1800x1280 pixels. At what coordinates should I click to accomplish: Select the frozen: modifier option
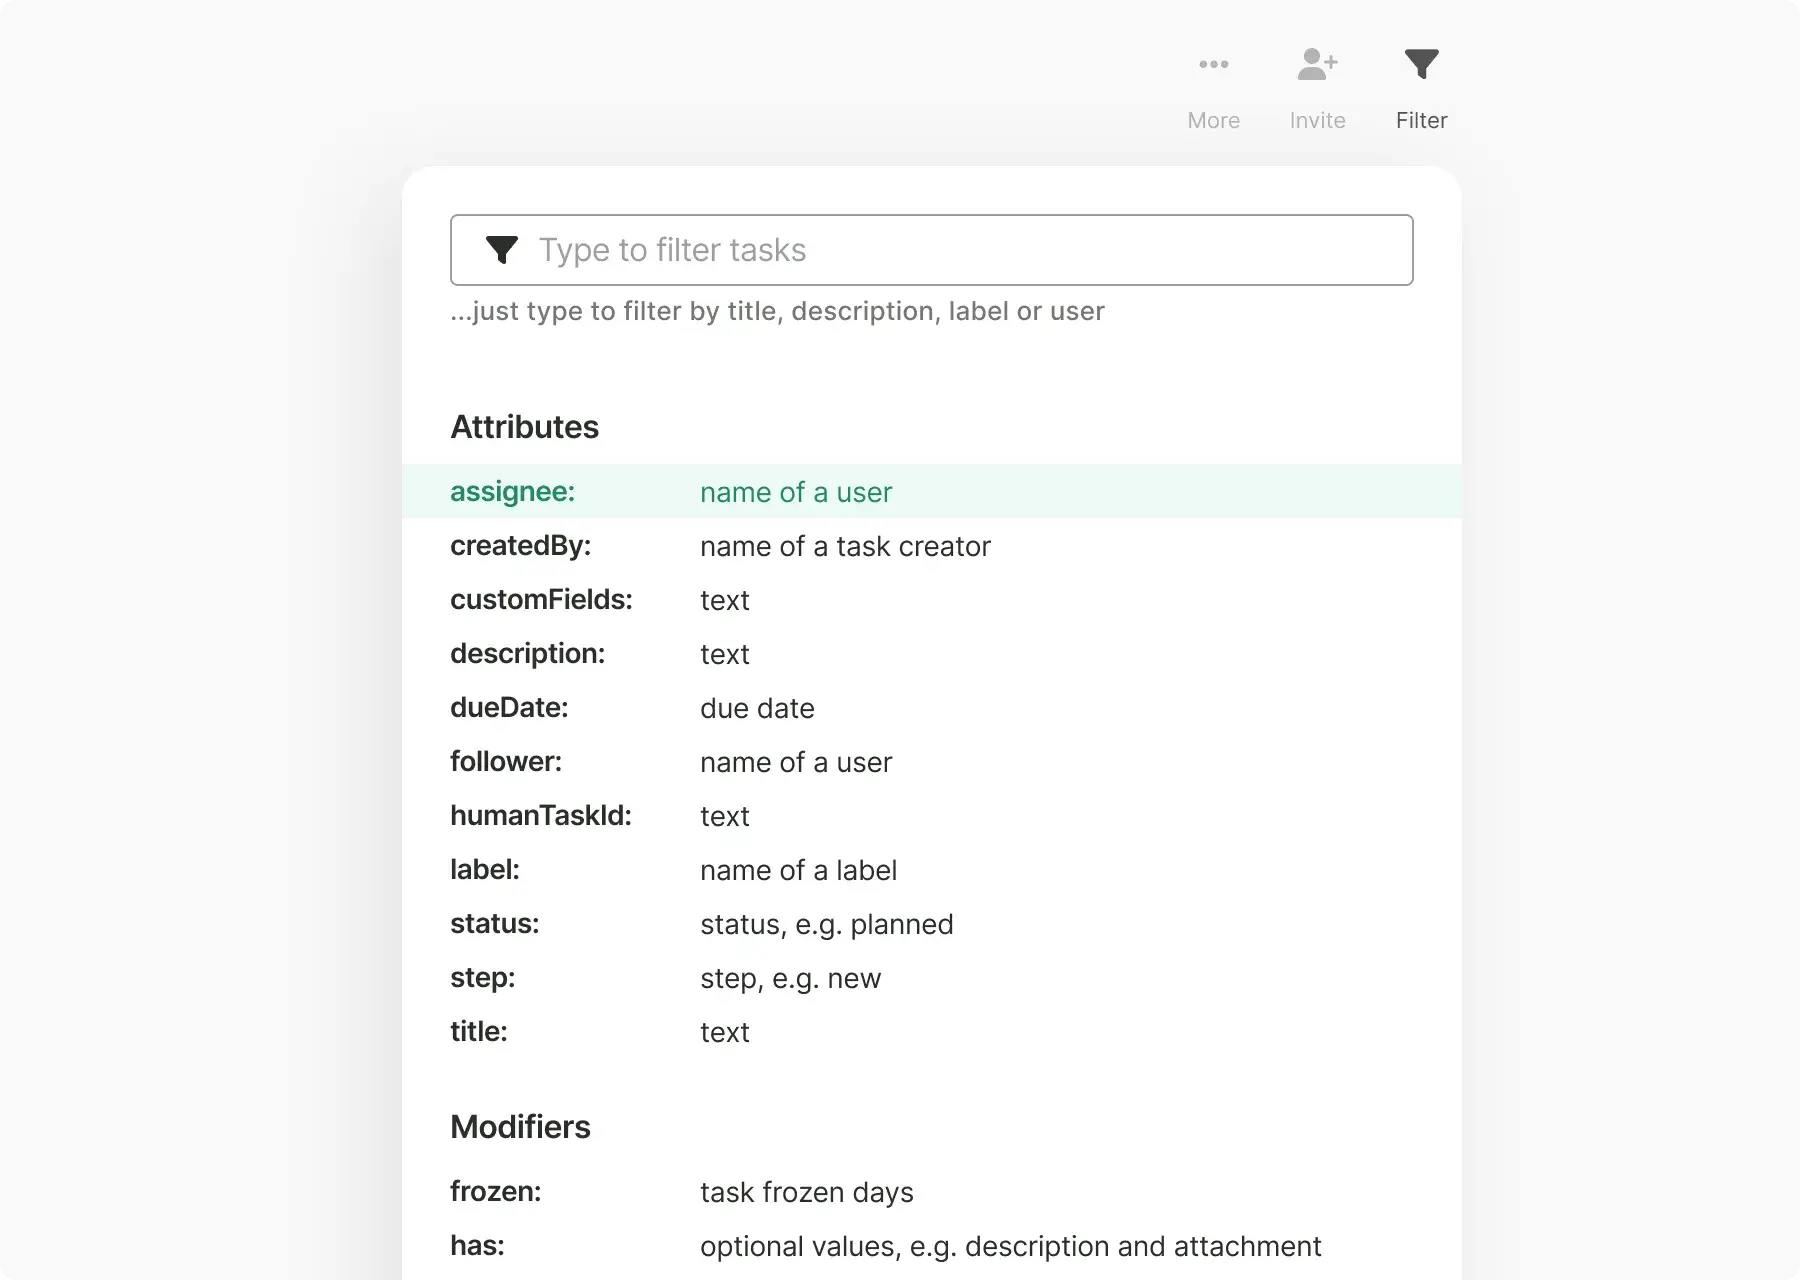point(495,1192)
